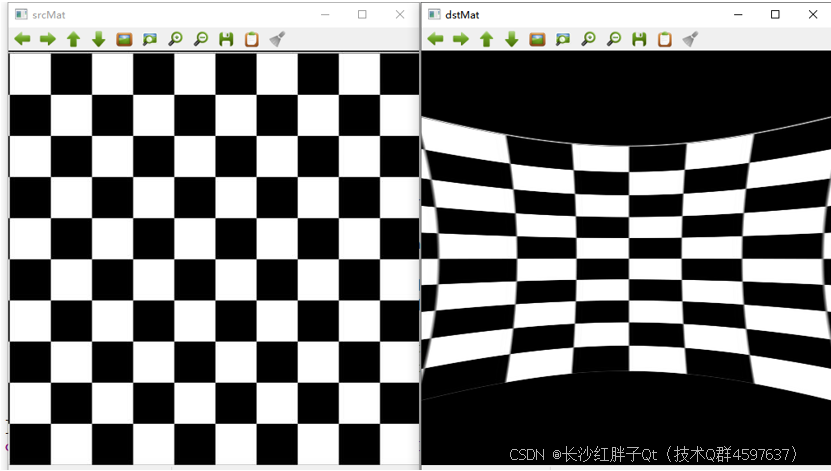Zoom out on the dstMat image

pyautogui.click(x=614, y=39)
